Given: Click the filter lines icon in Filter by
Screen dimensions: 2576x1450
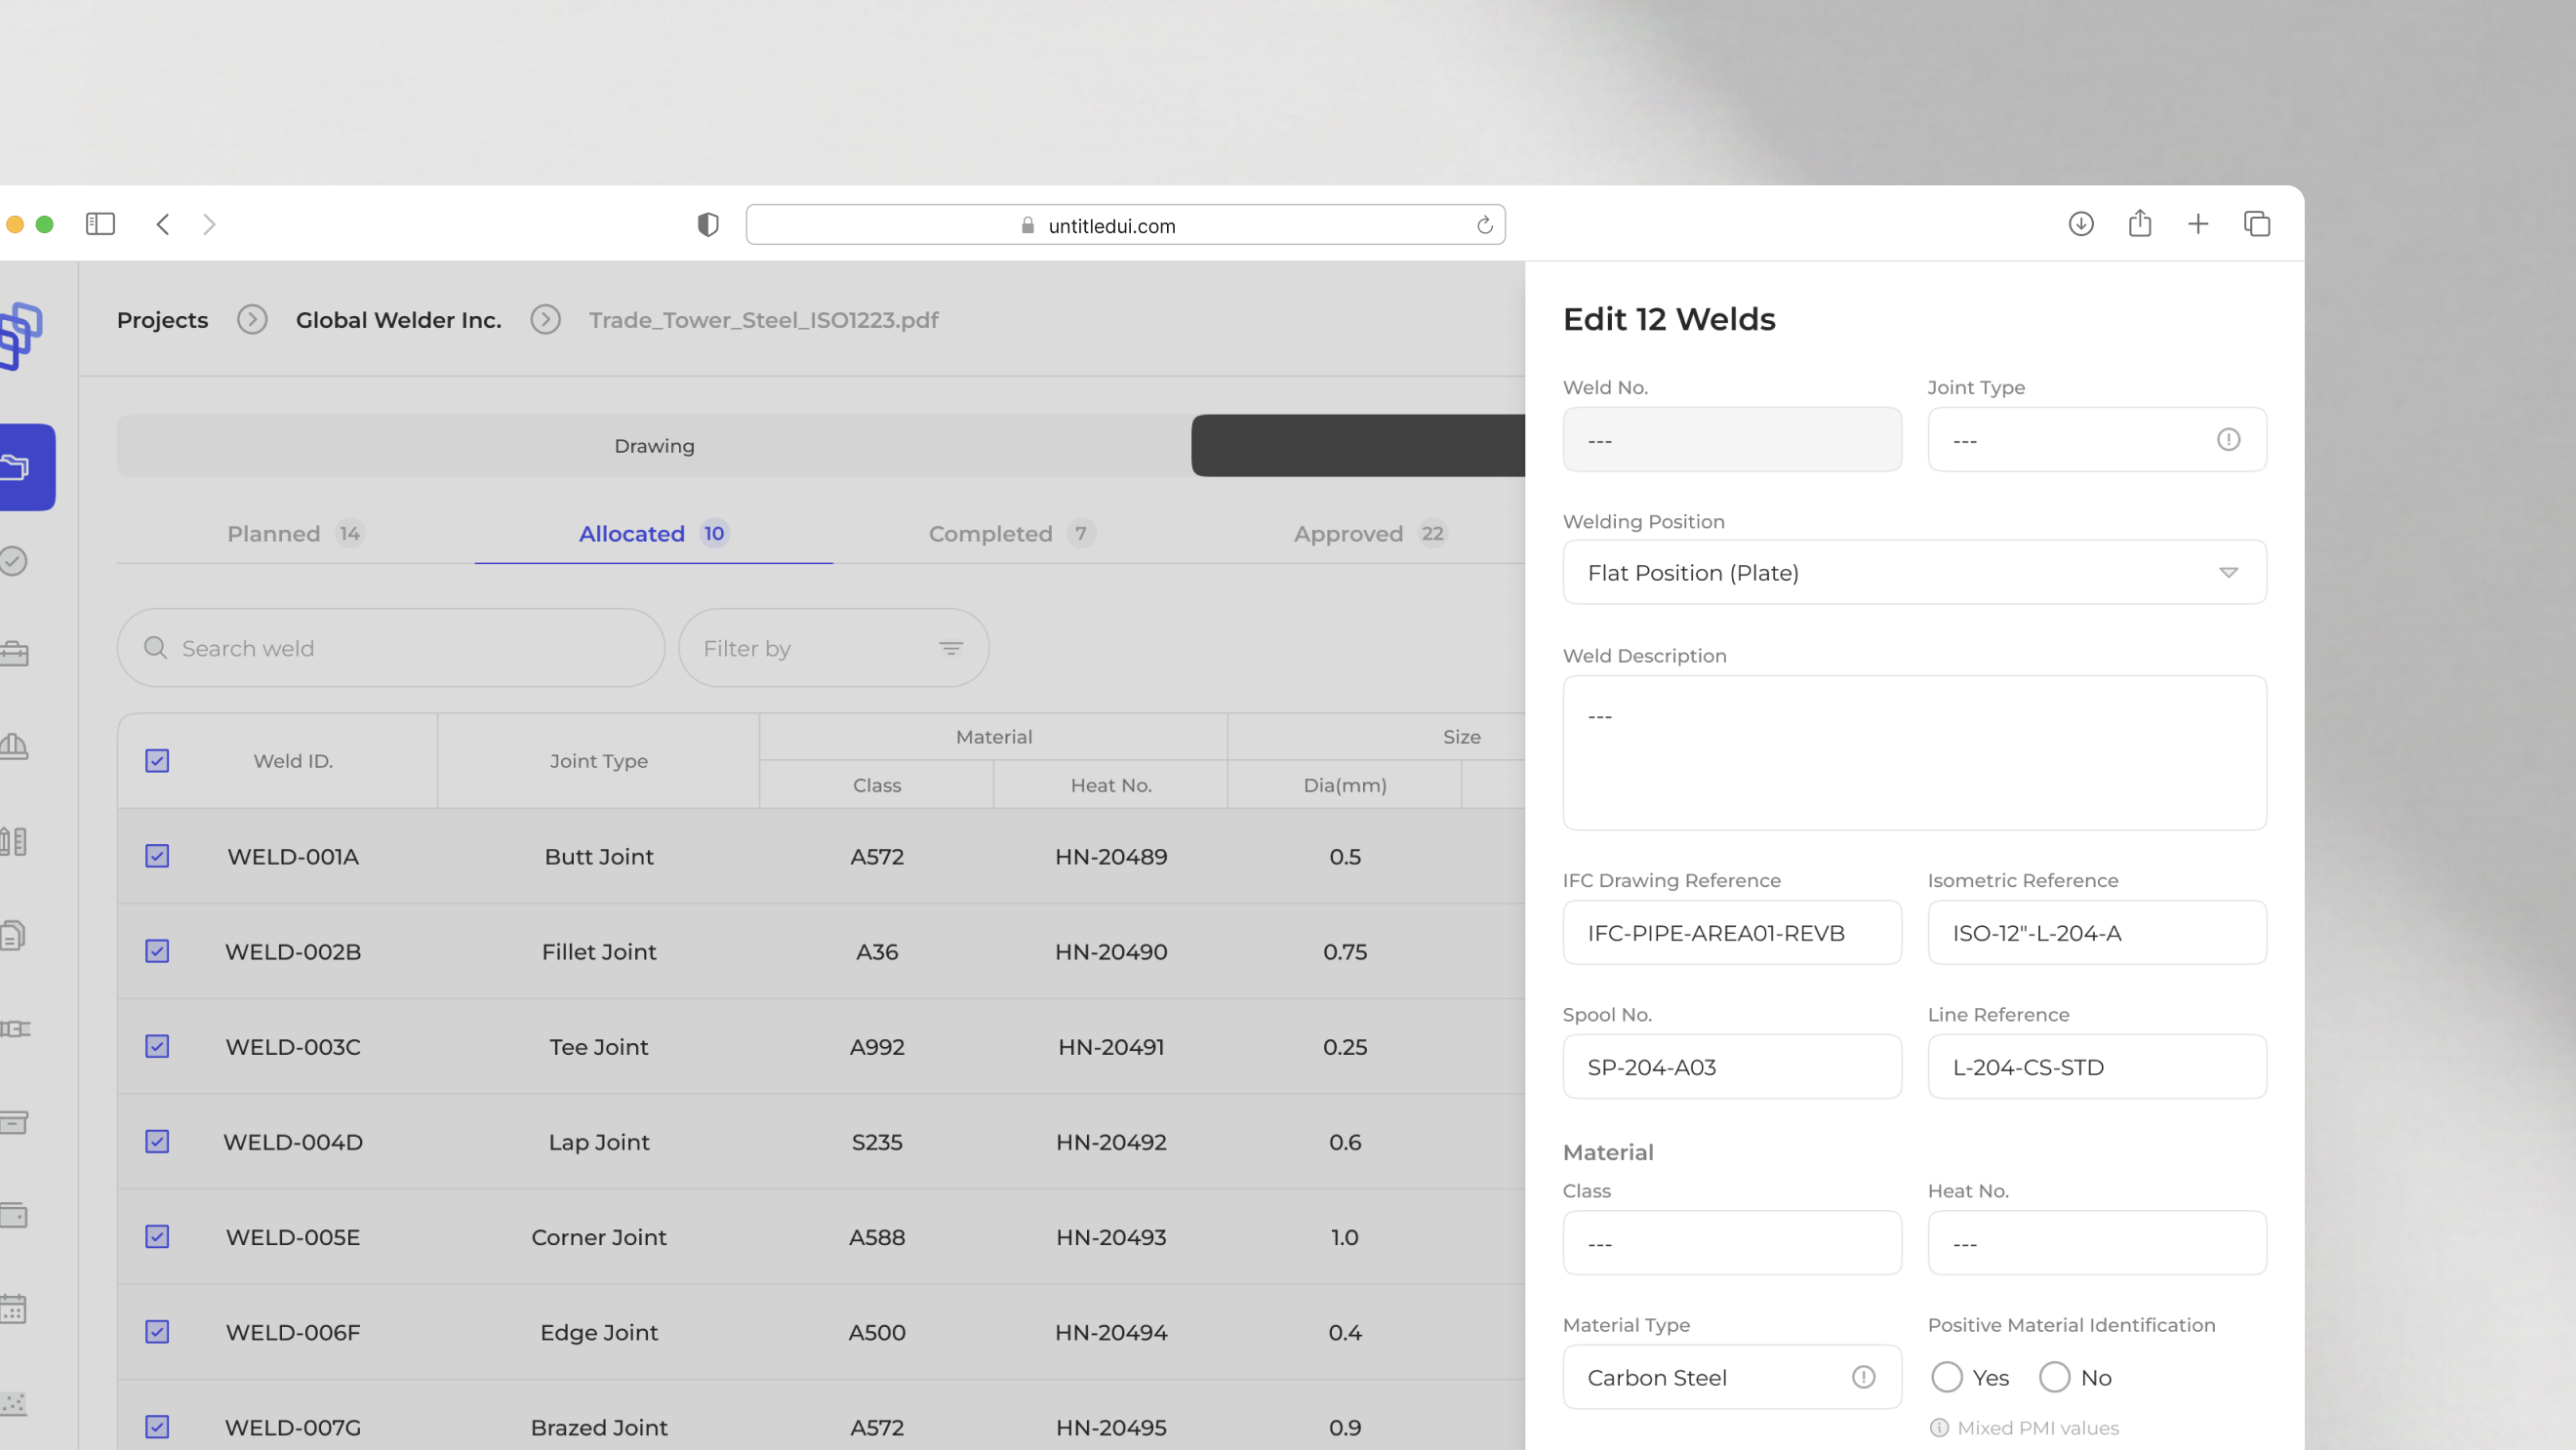Looking at the screenshot, I should click(951, 648).
